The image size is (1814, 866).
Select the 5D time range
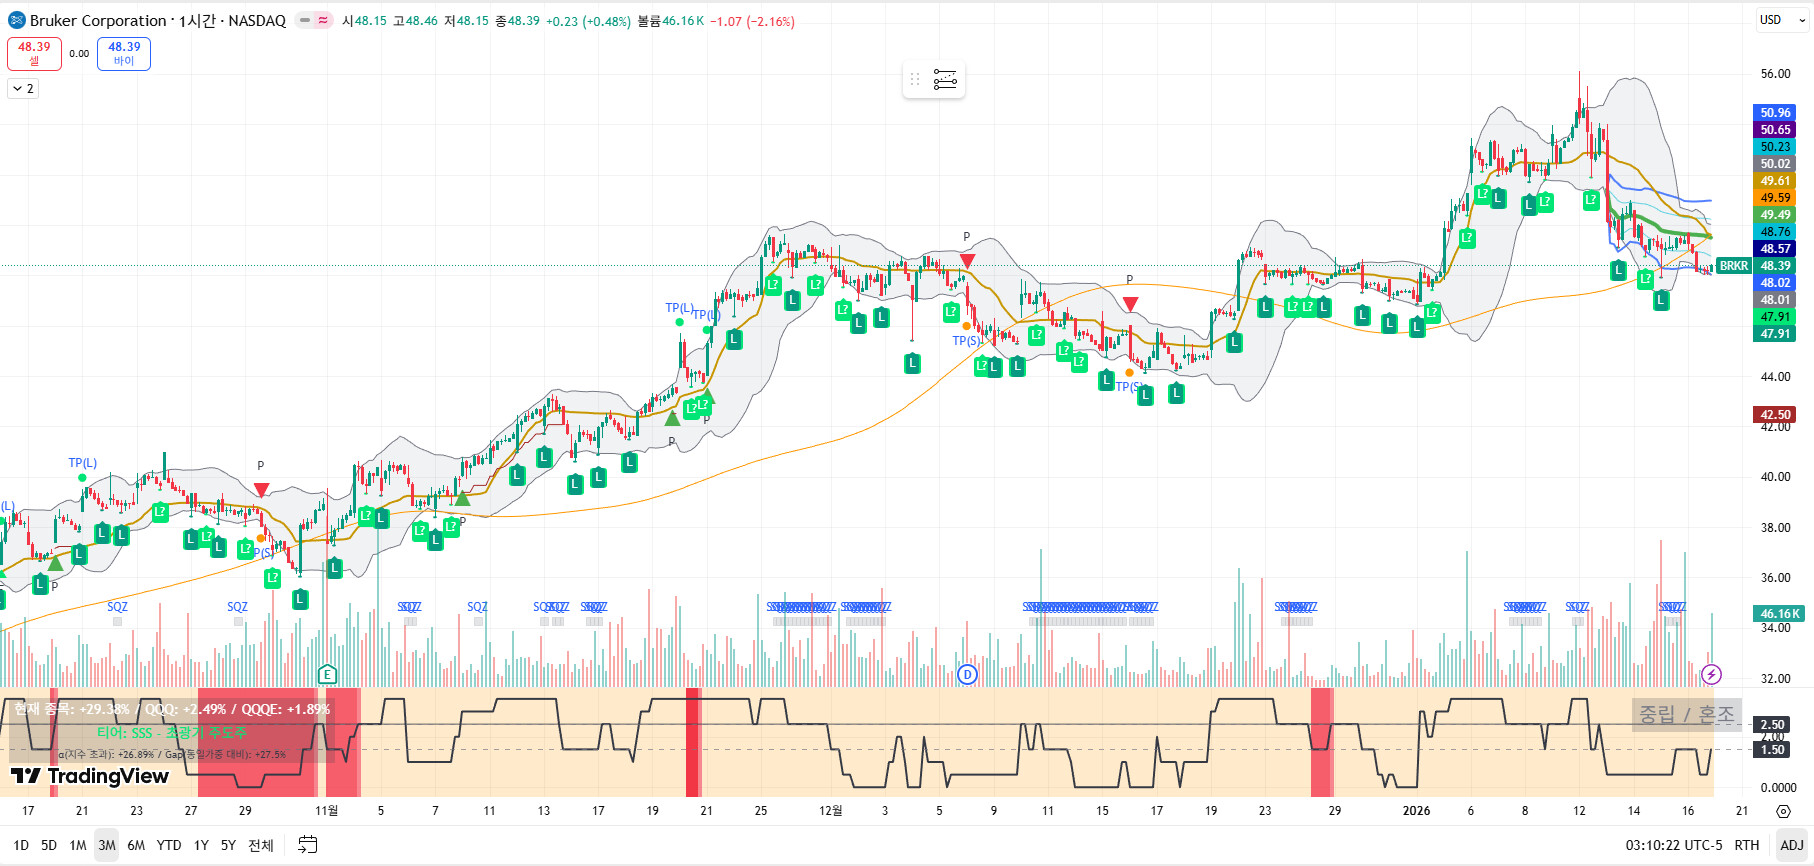pyautogui.click(x=49, y=845)
